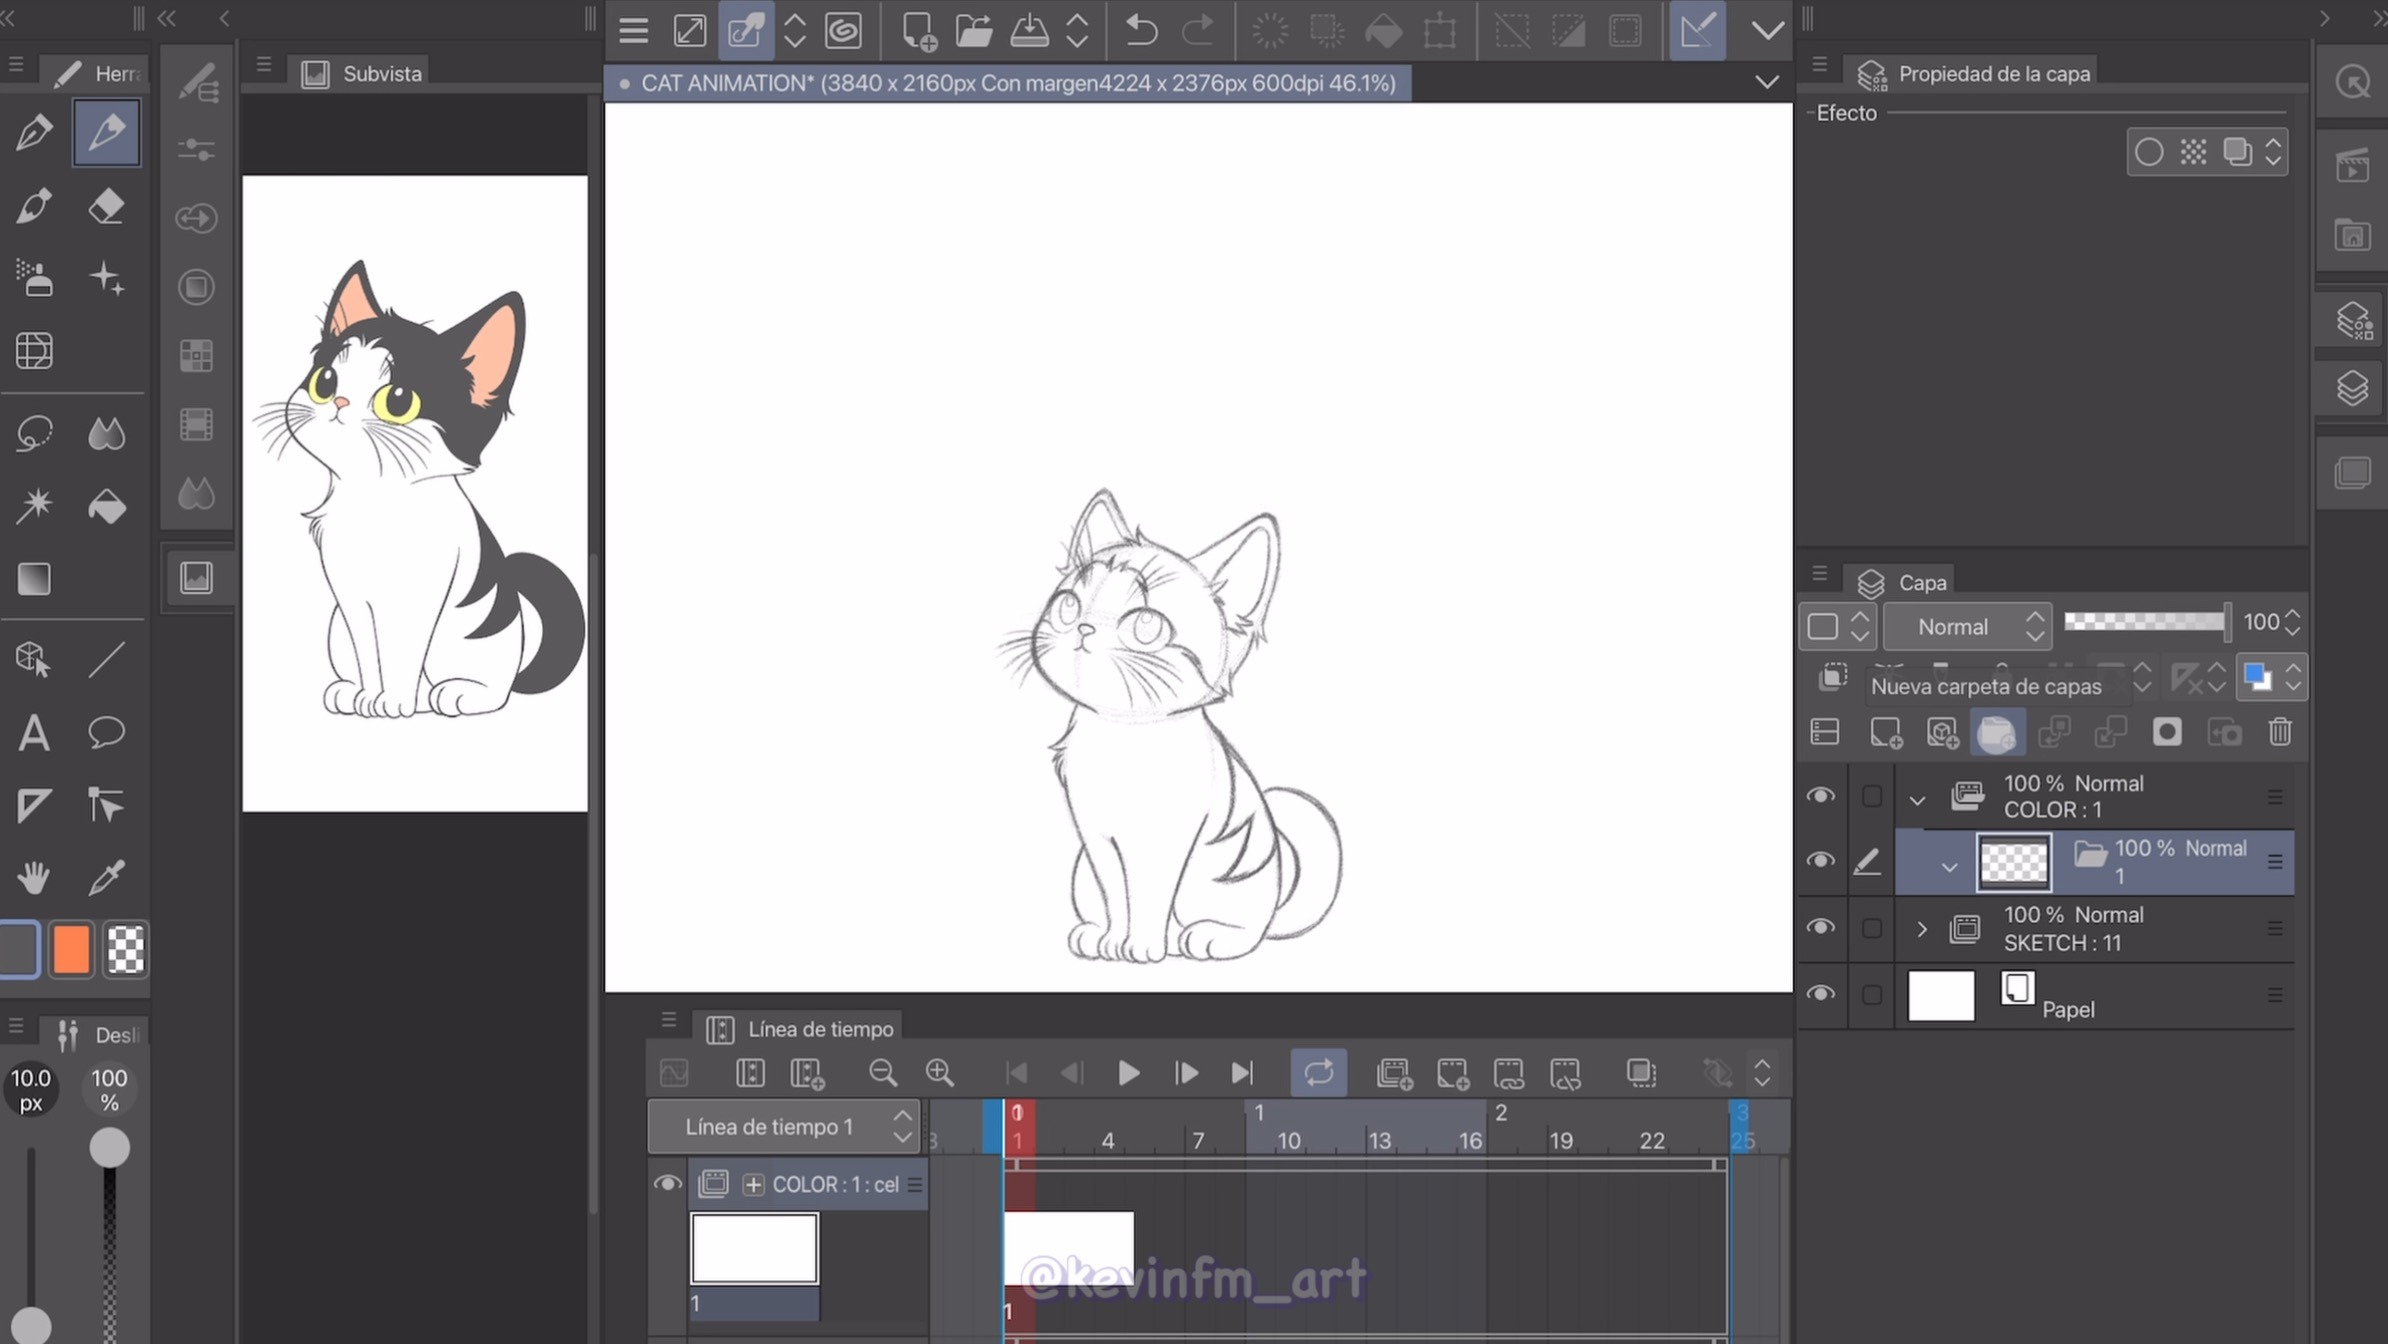Select the Auto select magic wand tool
The height and width of the screenshot is (1344, 2388).
34,506
